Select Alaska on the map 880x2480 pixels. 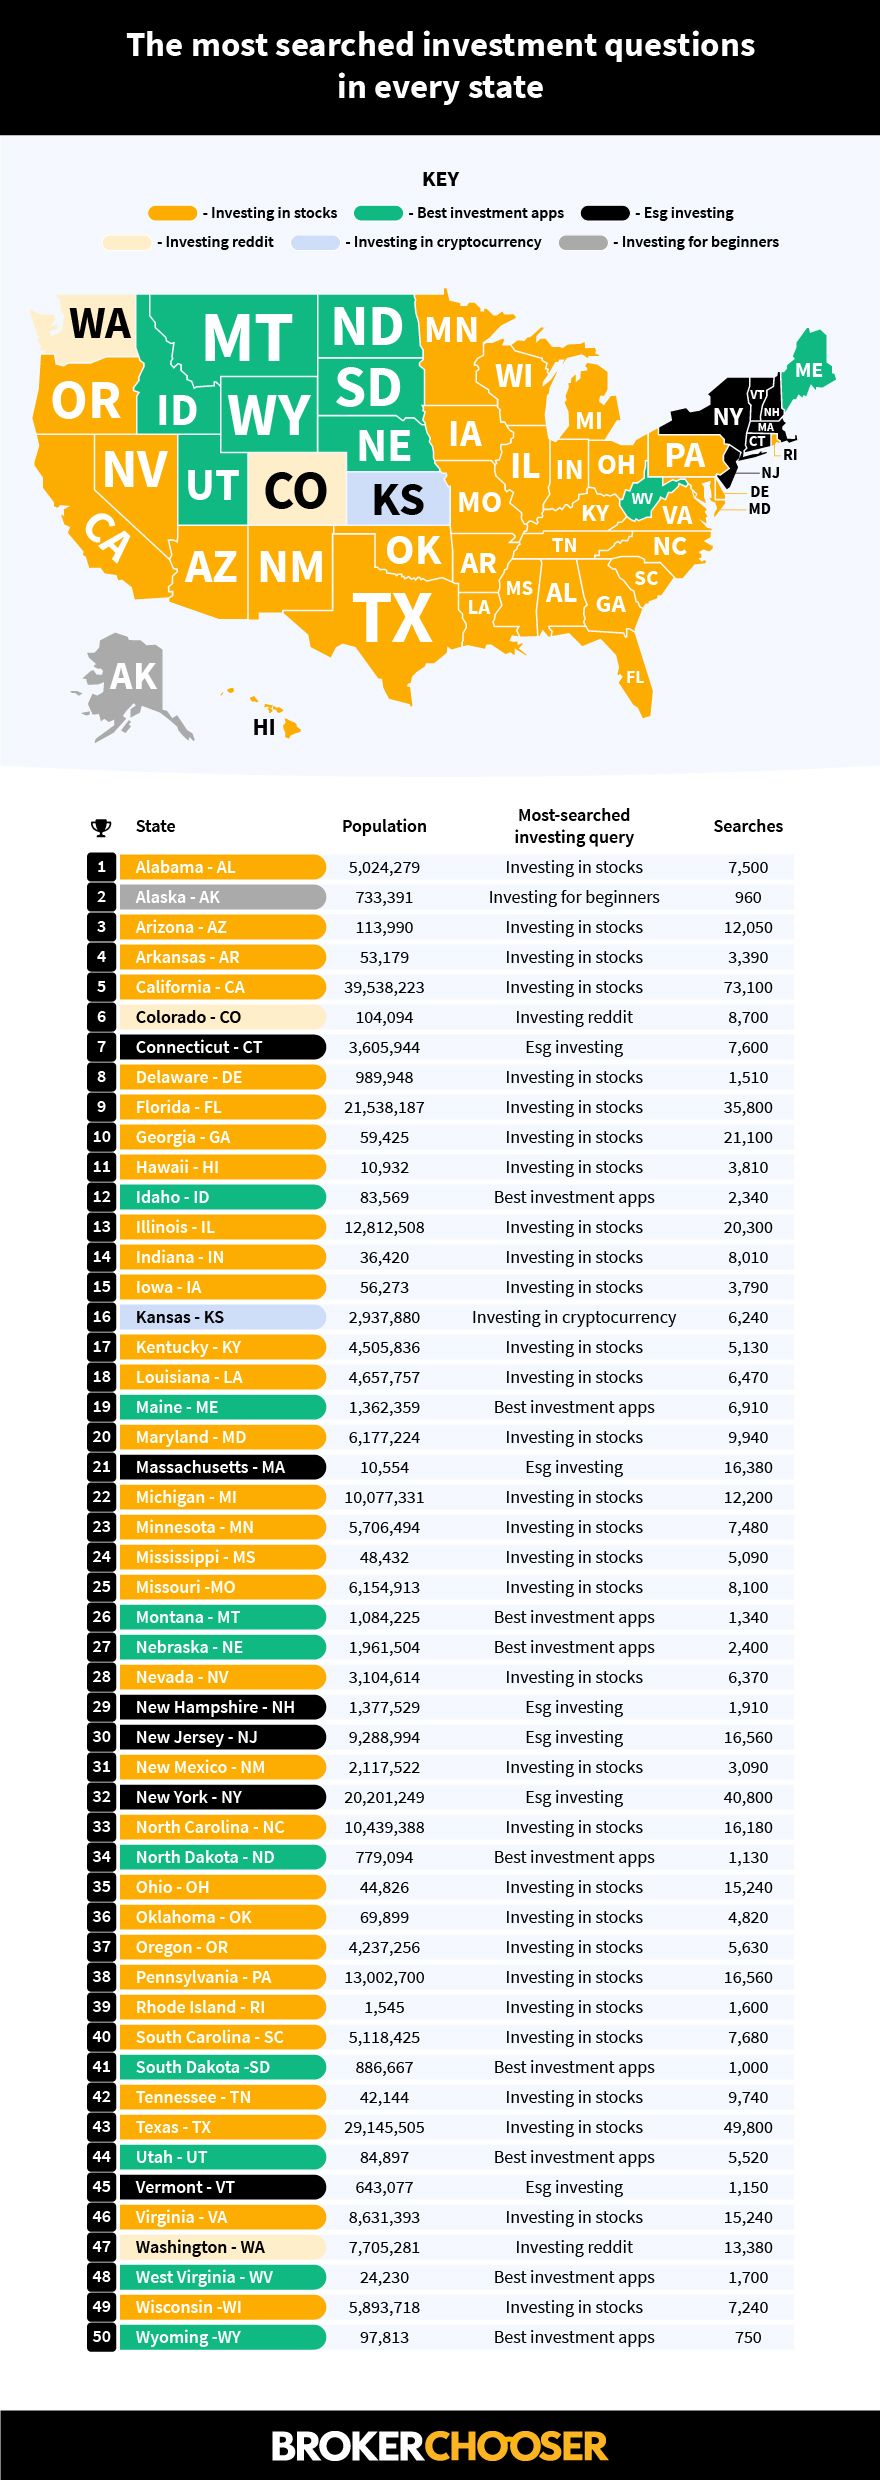coord(130,680)
